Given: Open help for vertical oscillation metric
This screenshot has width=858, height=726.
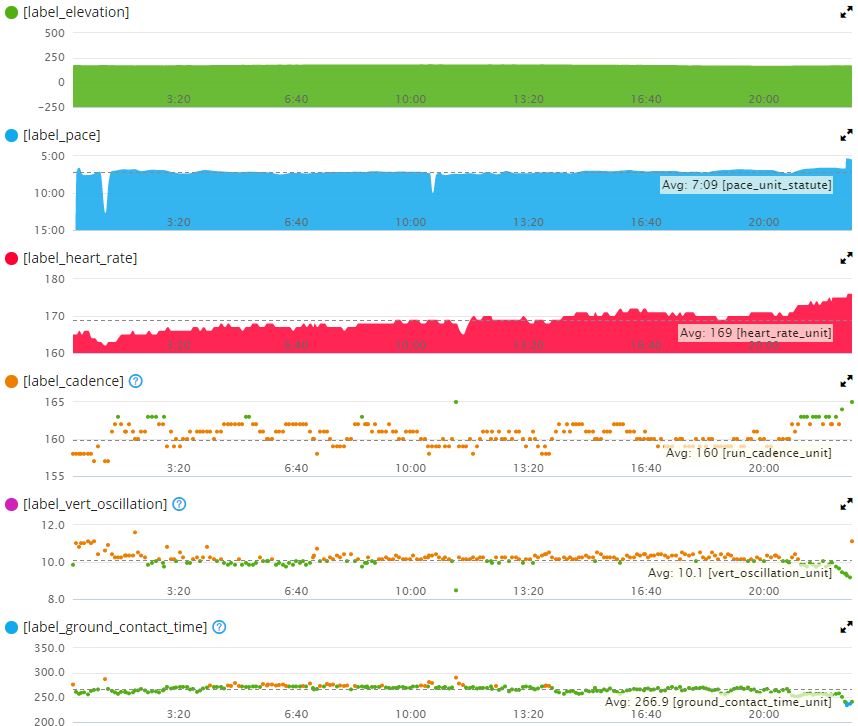Looking at the screenshot, I should 179,504.
